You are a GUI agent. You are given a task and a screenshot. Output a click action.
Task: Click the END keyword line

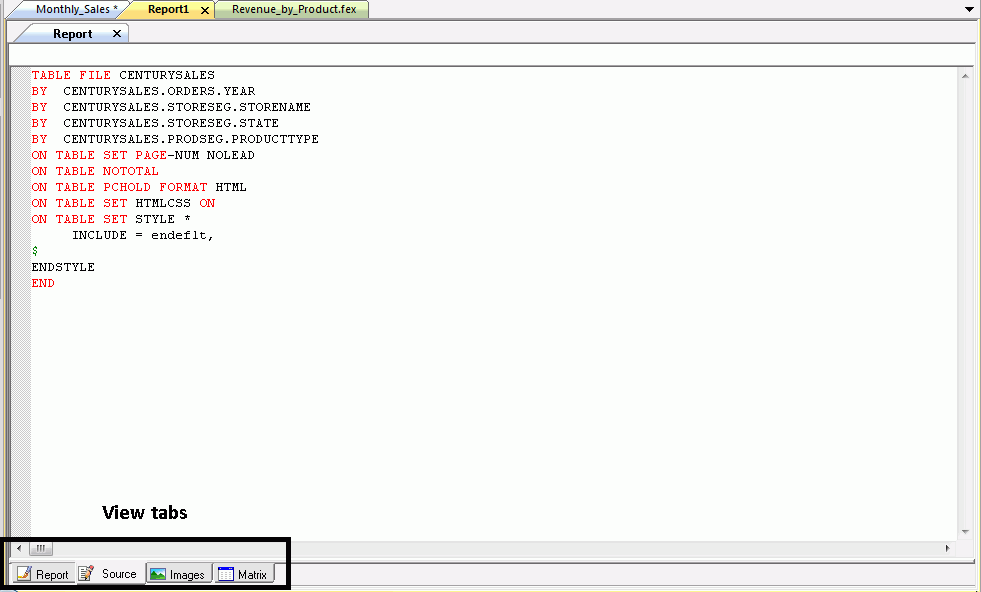(x=43, y=283)
